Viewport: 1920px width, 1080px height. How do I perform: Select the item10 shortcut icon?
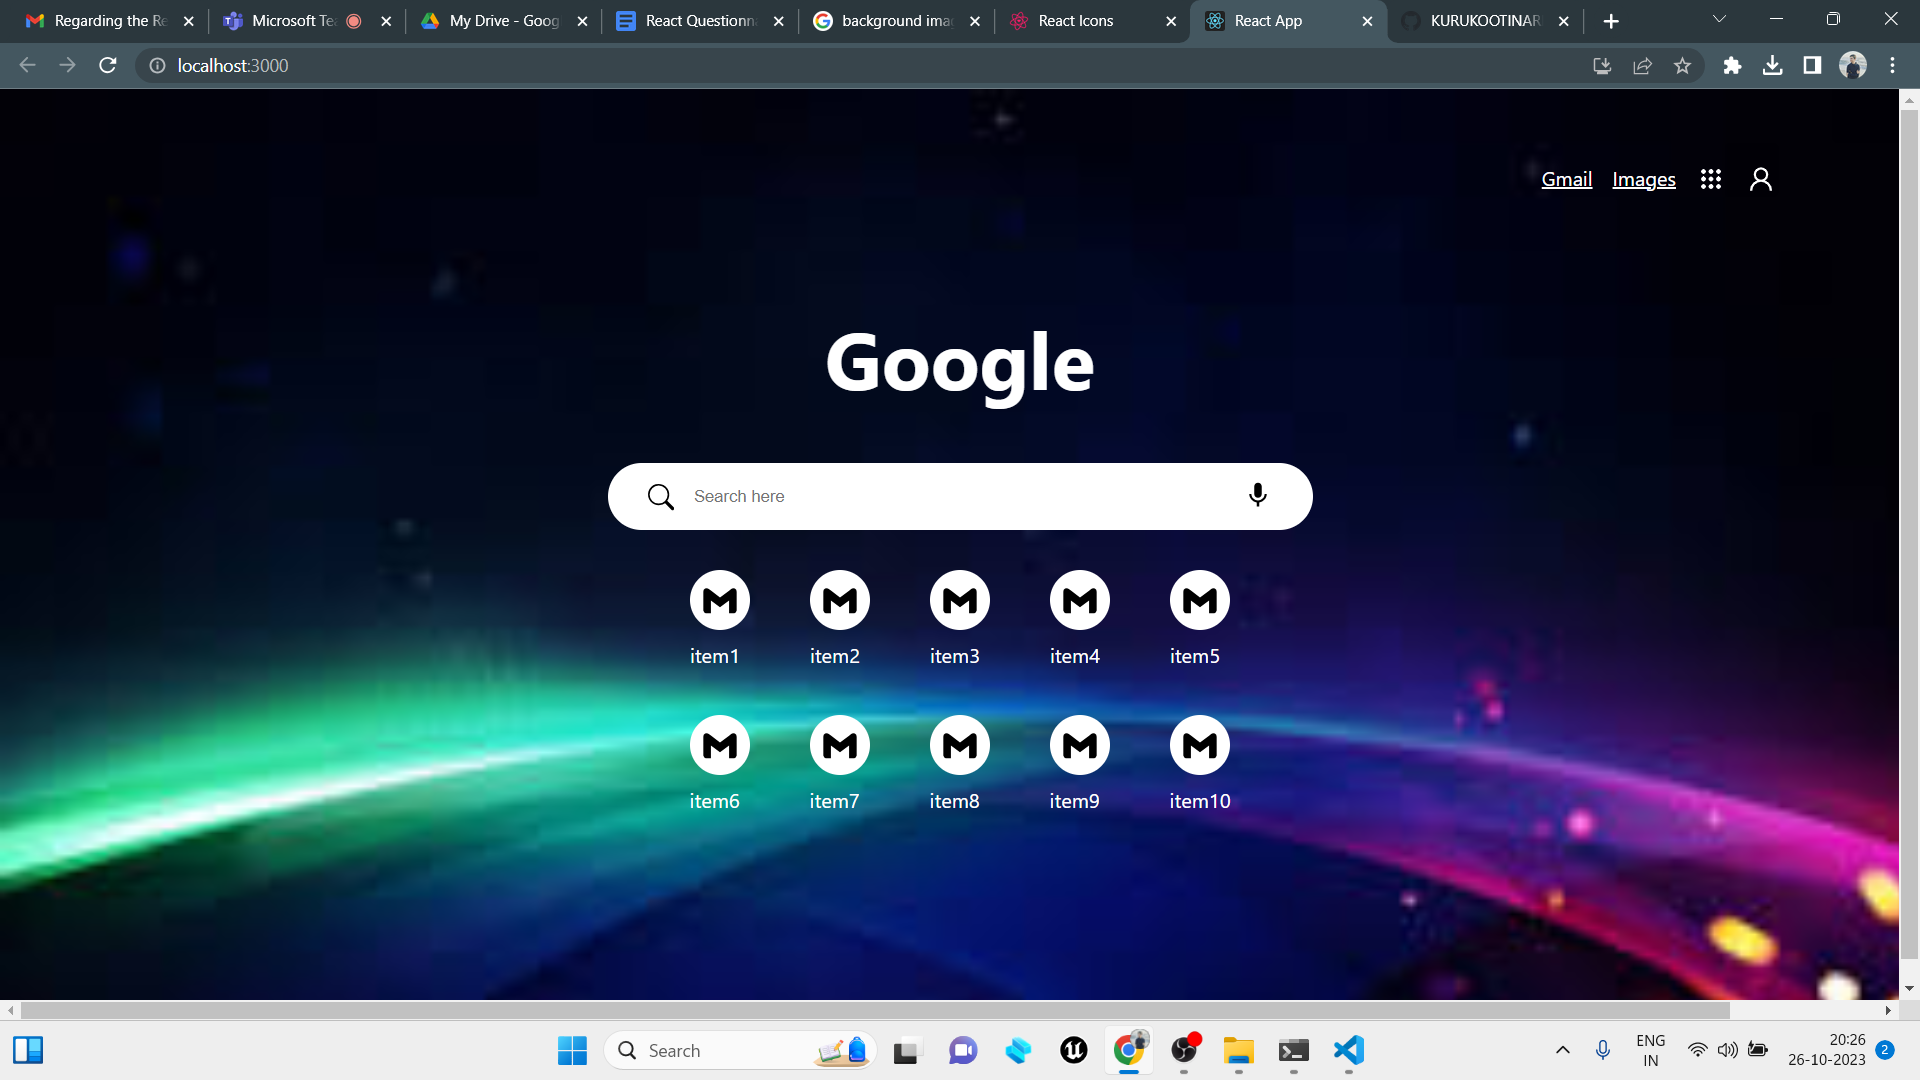1199,744
